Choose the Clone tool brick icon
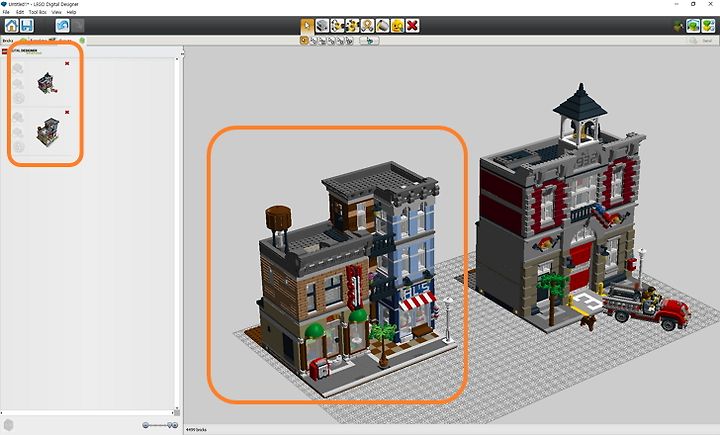This screenshot has height=435, width=720. tap(322, 26)
